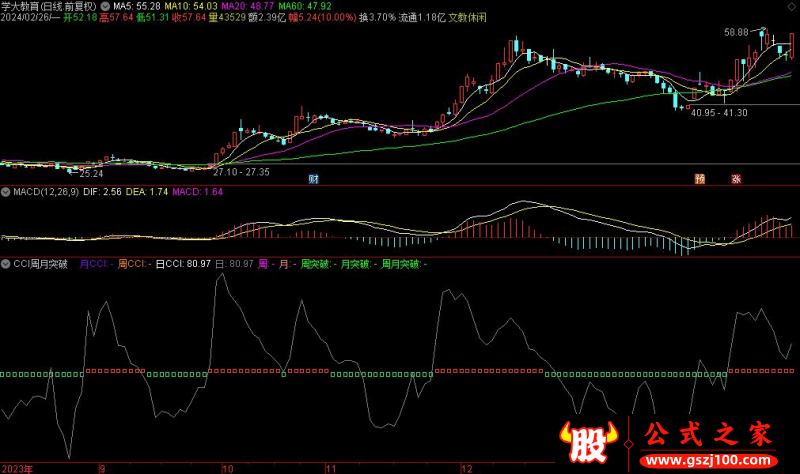This screenshot has width=800, height=474.
Task: Click the 日CCI: 80.97 value label
Action: click(183, 264)
